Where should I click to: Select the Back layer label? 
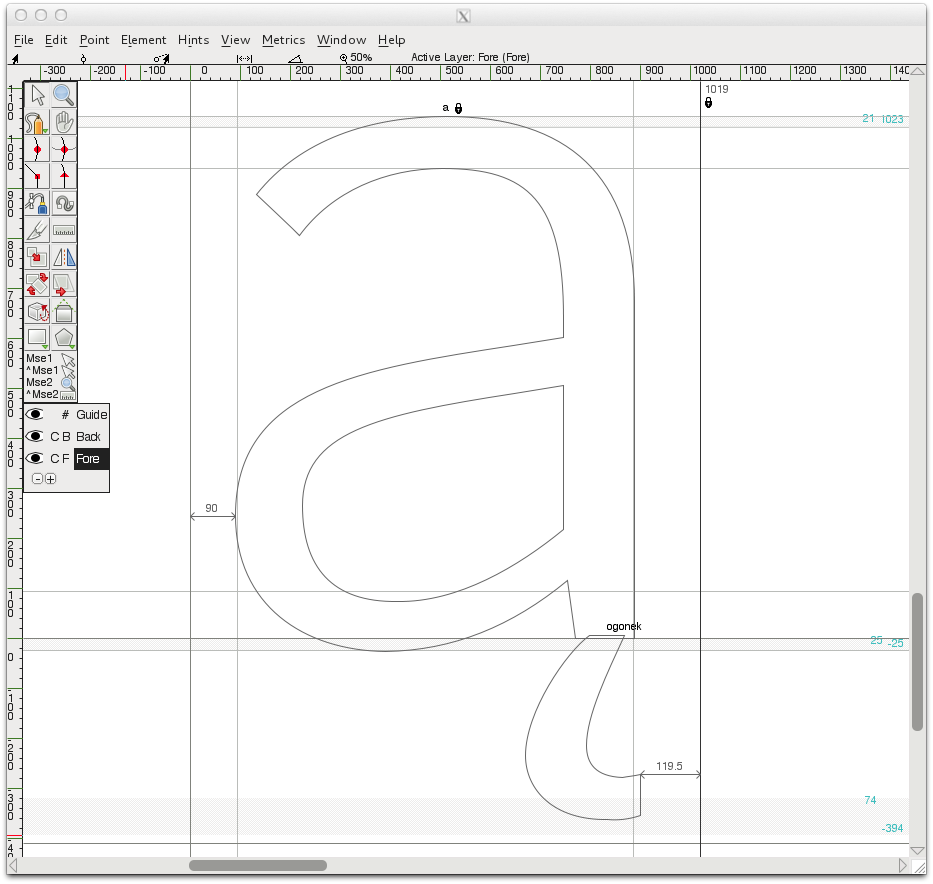(x=89, y=436)
